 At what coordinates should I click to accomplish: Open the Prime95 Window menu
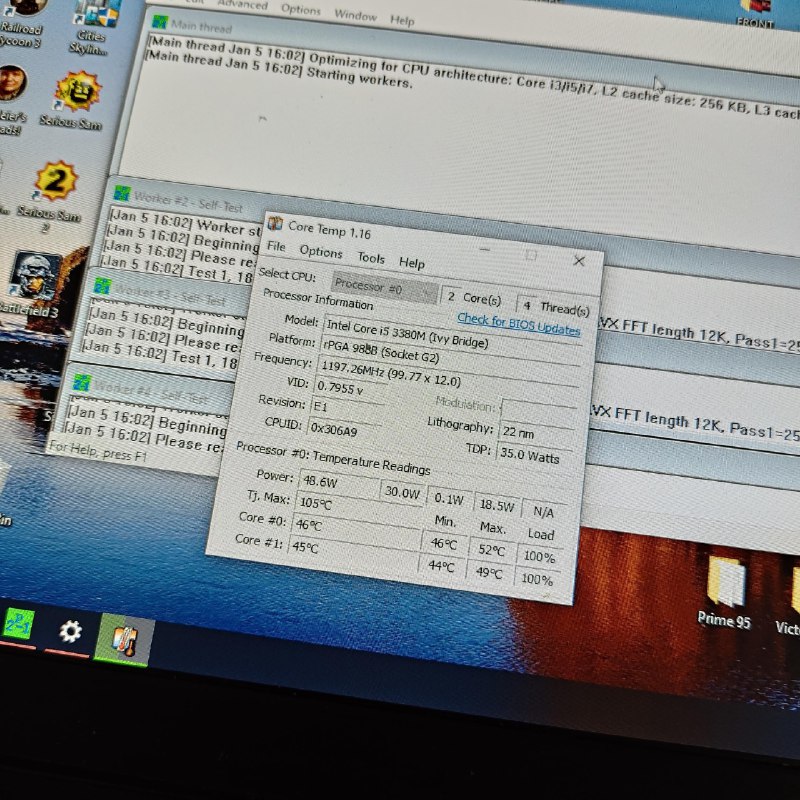(x=355, y=15)
